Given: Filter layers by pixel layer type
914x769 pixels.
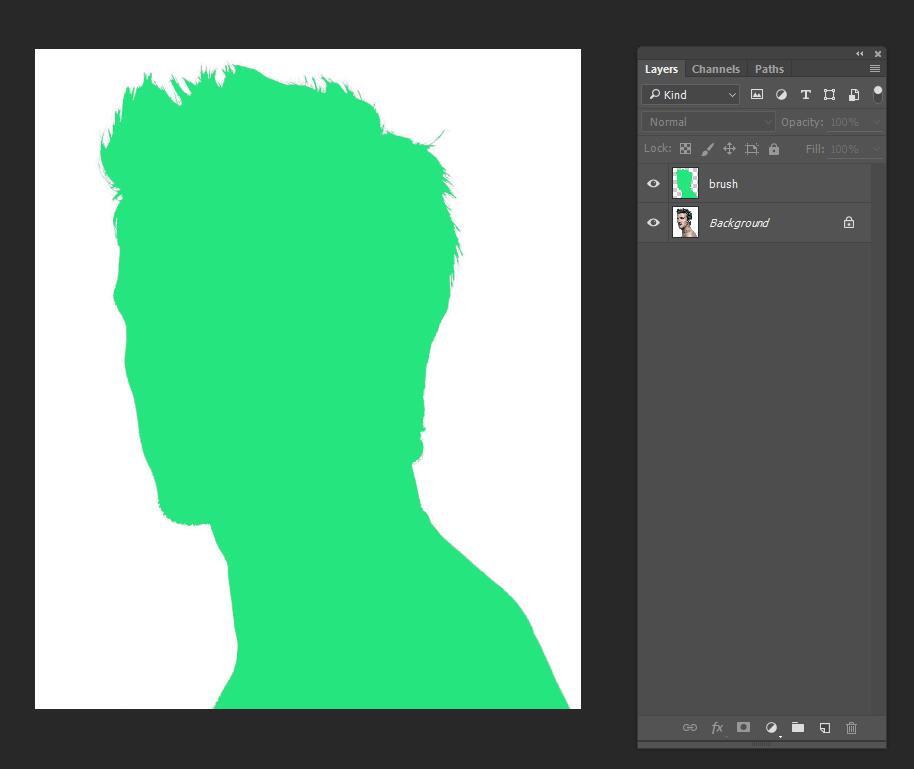Looking at the screenshot, I should 757,95.
